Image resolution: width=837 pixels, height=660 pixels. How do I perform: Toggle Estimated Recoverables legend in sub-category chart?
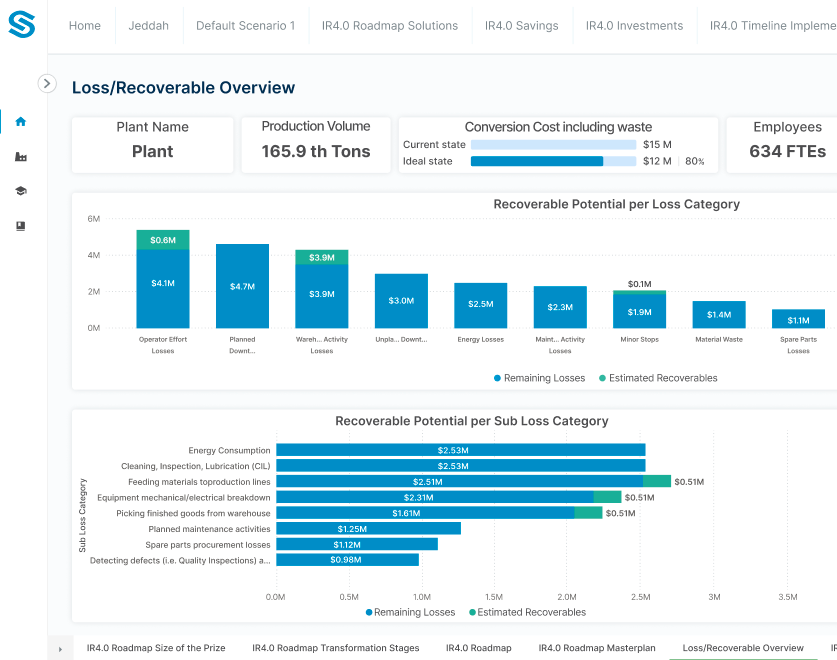click(x=527, y=612)
